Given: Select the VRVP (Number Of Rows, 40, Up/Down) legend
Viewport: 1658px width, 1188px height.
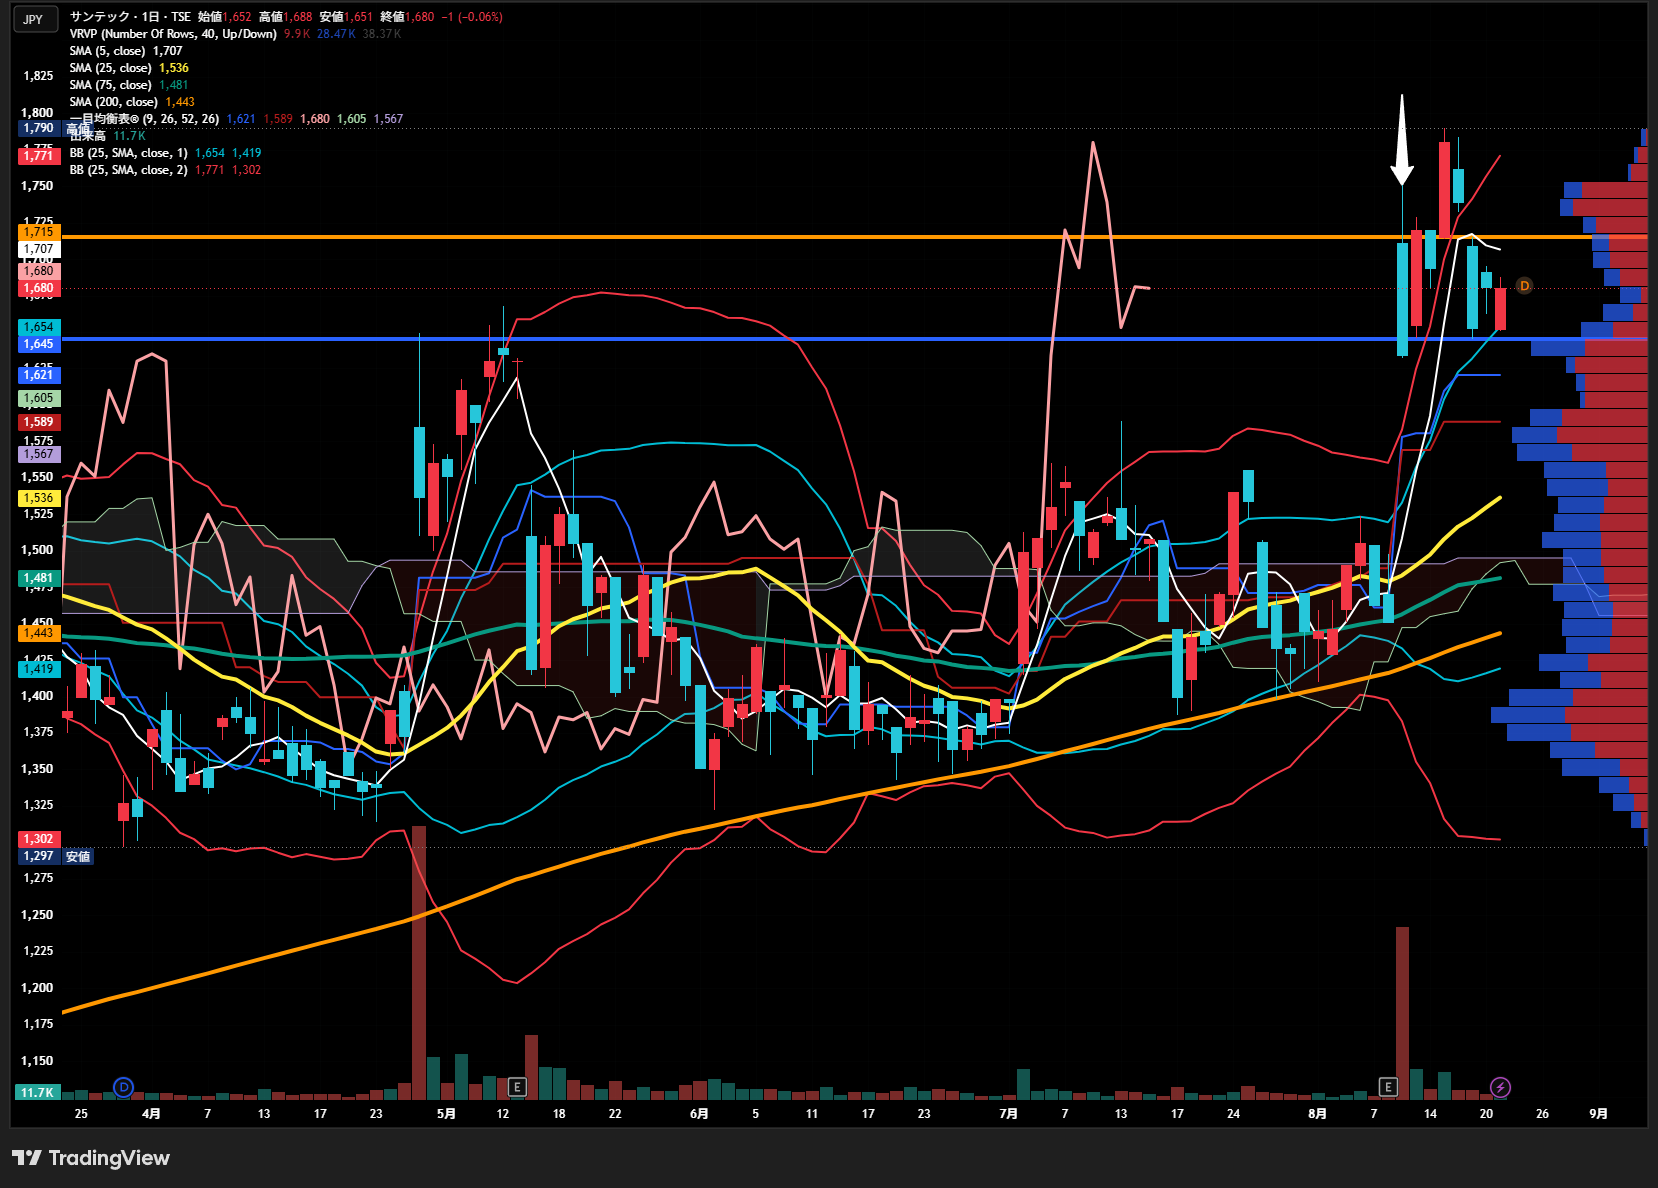Looking at the screenshot, I should [173, 34].
